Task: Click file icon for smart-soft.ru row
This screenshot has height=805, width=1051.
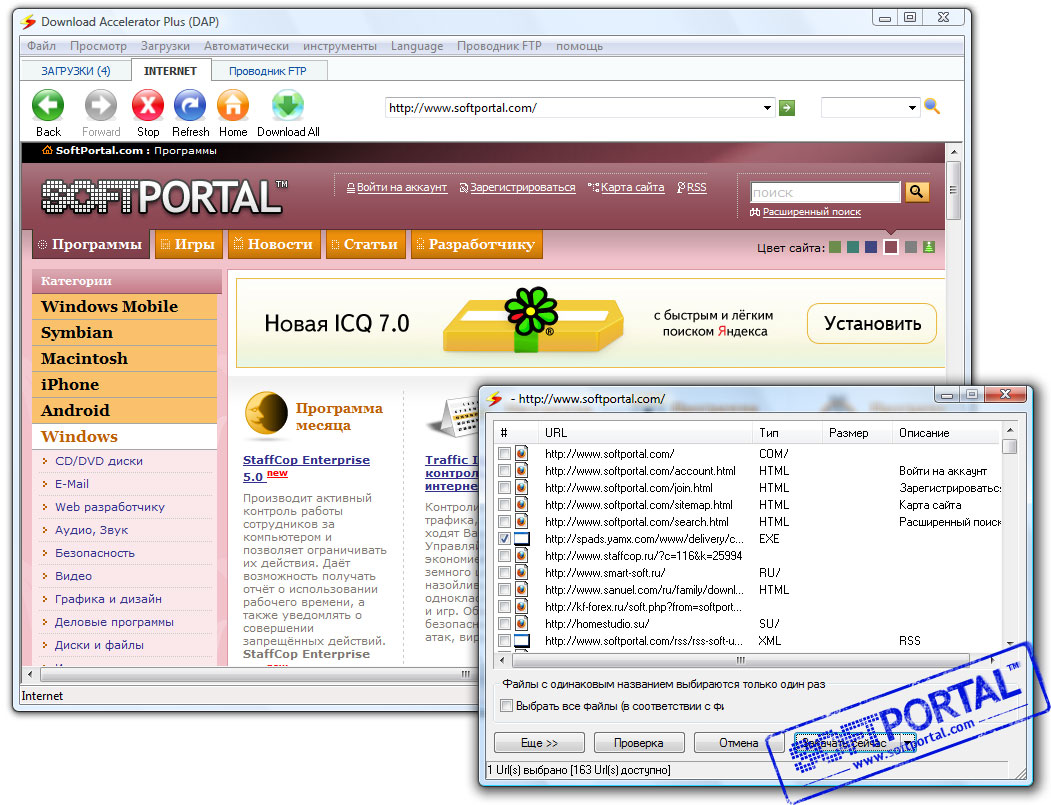Action: click(x=521, y=572)
